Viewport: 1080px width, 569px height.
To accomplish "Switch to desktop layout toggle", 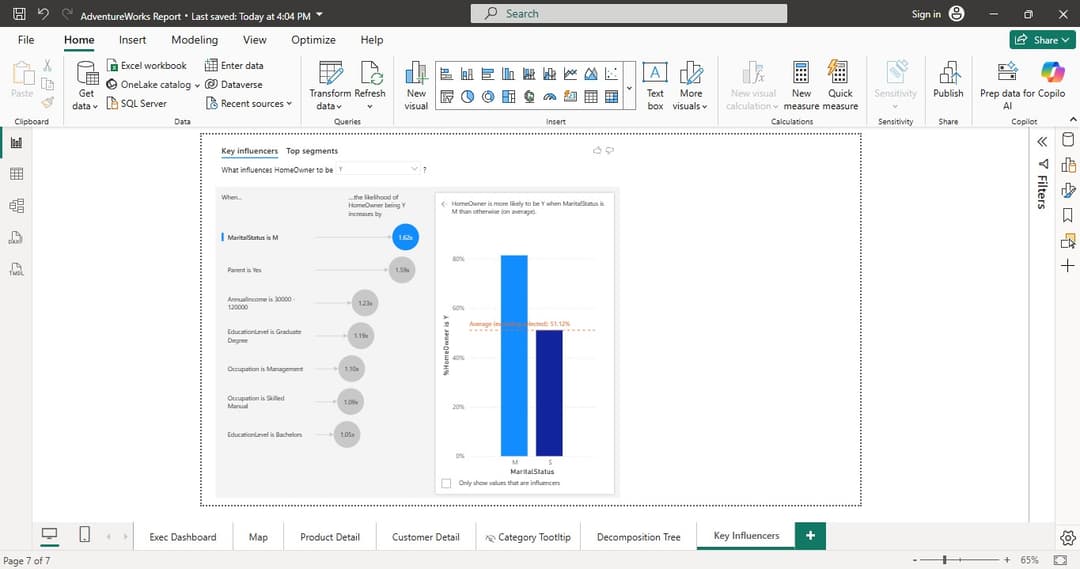I will click(x=49, y=536).
